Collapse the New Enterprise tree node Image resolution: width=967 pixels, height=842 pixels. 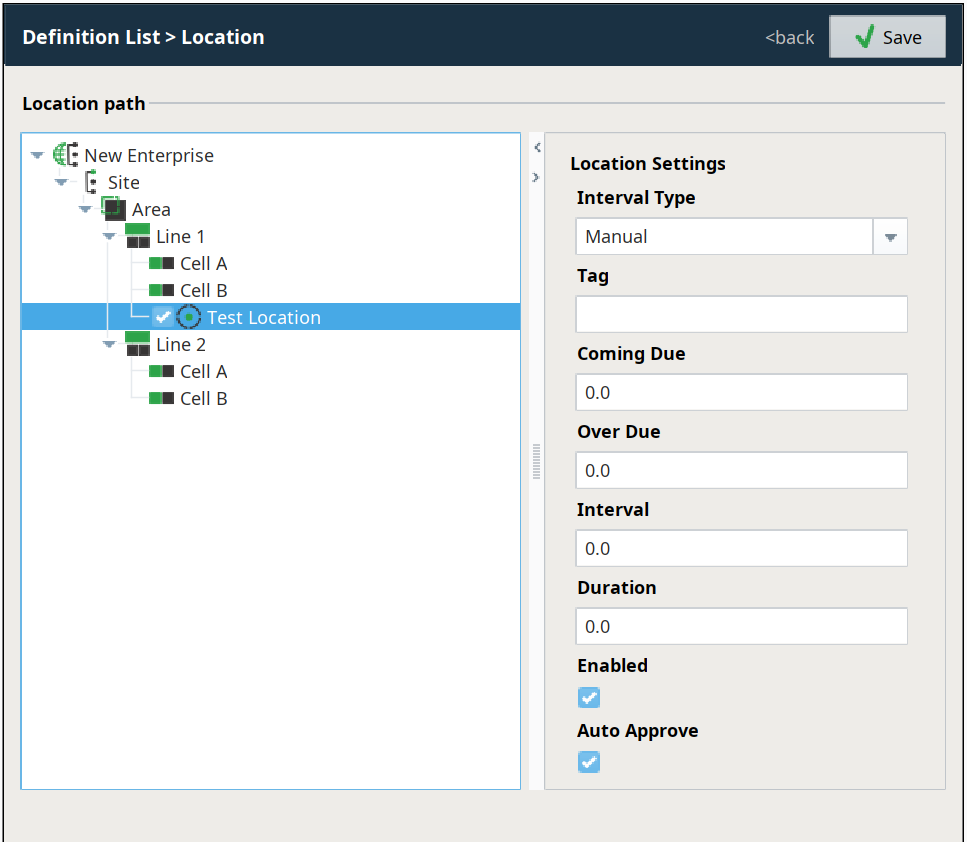(37, 156)
